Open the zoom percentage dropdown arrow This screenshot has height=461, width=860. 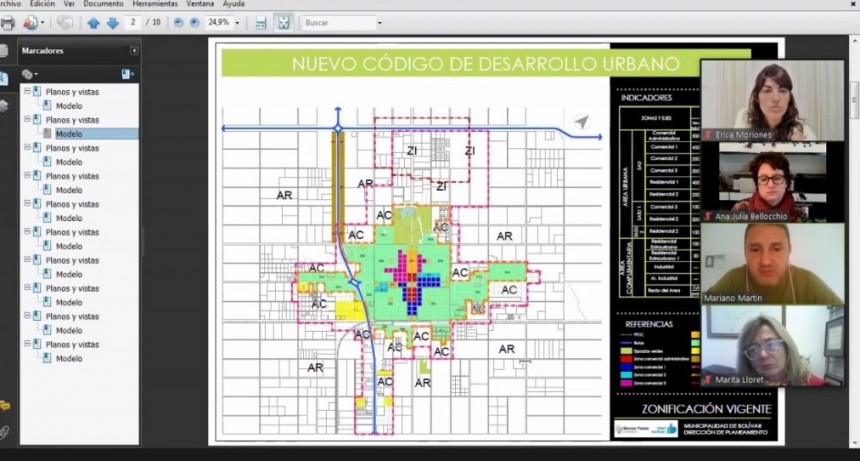pyautogui.click(x=238, y=22)
